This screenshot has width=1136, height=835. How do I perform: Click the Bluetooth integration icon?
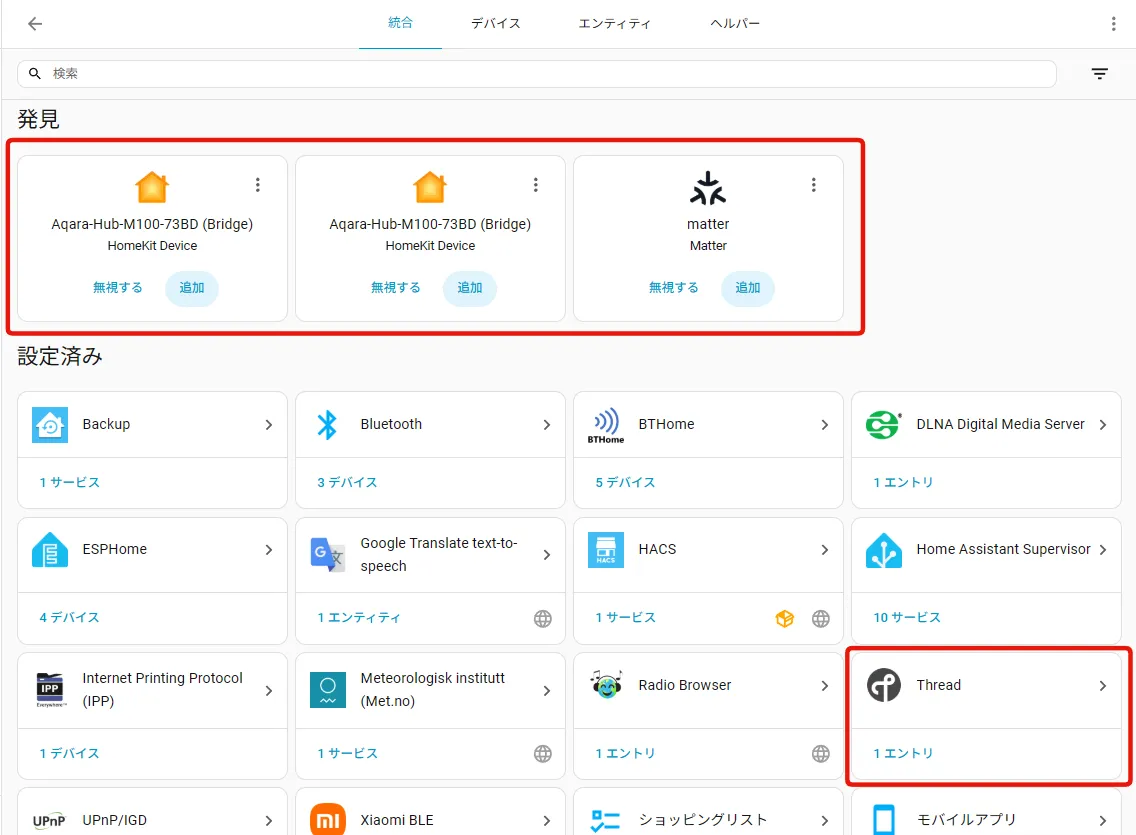[x=327, y=424]
